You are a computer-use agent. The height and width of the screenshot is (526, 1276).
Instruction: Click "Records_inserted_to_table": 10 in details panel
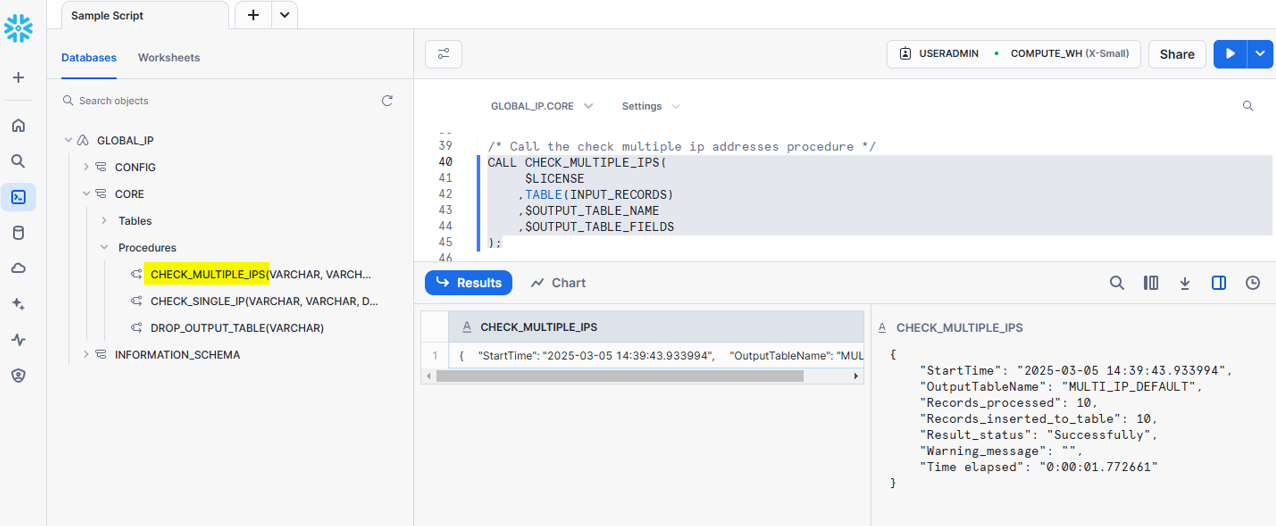pyautogui.click(x=1038, y=419)
